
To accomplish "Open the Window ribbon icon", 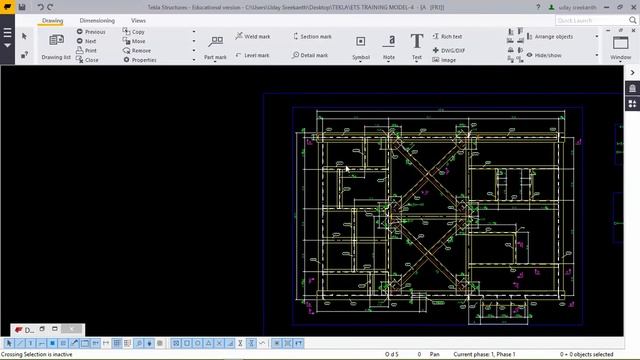I will pos(620,47).
